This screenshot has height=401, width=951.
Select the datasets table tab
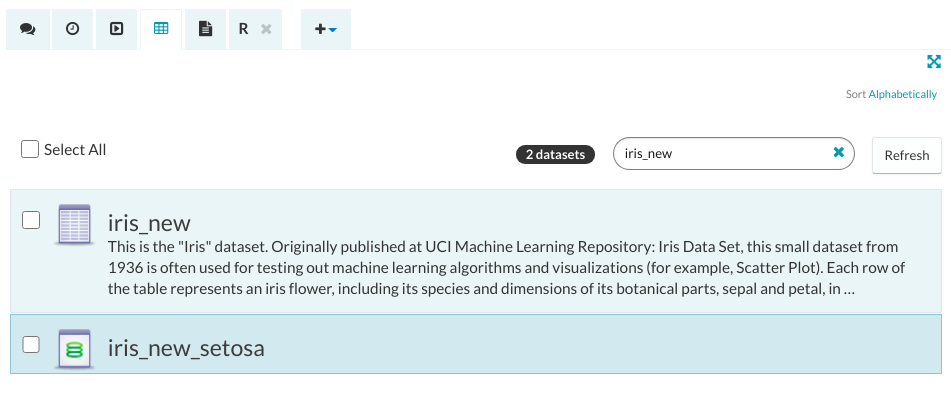[x=160, y=29]
